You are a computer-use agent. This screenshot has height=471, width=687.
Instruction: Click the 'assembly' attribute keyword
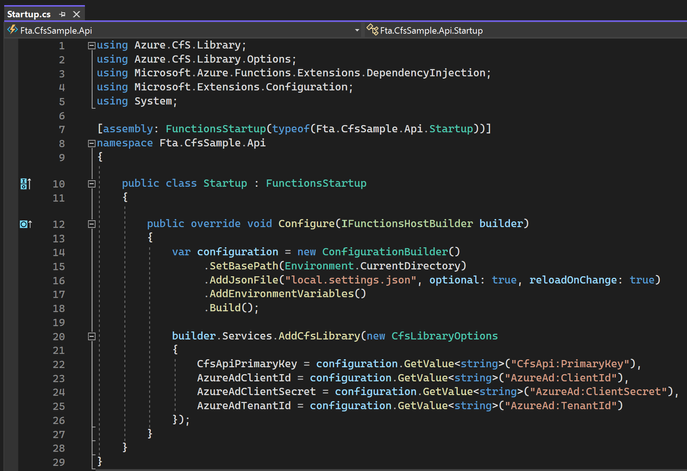pos(128,129)
